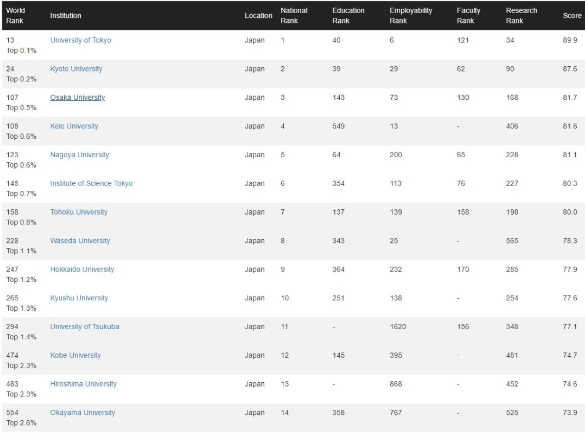Open the Kyushu University link
Screen dimensions: 585x435
(79, 298)
